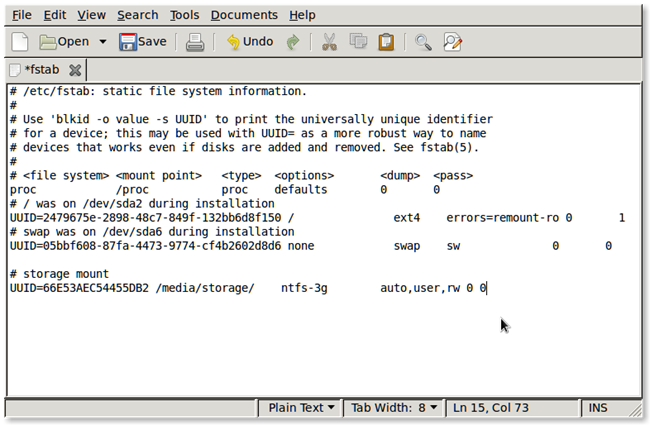650x425 pixels.
Task: Select the *fstab document tab
Action: [41, 70]
